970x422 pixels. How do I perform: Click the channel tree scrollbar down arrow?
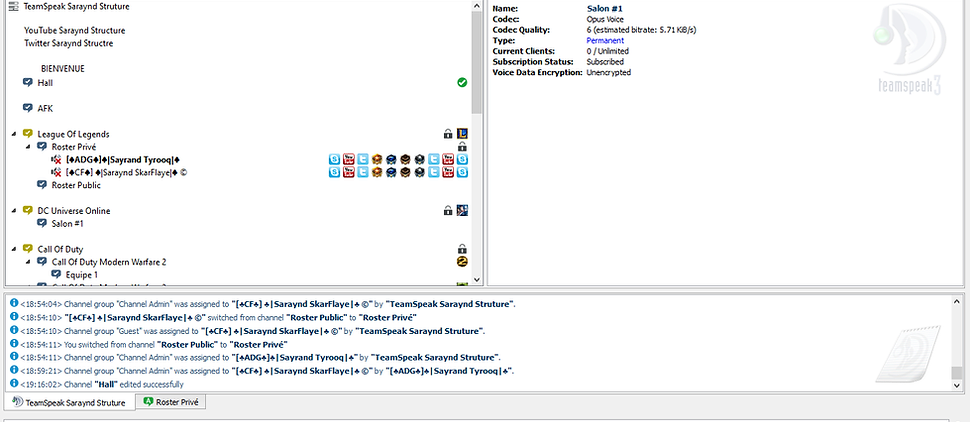coord(476,280)
